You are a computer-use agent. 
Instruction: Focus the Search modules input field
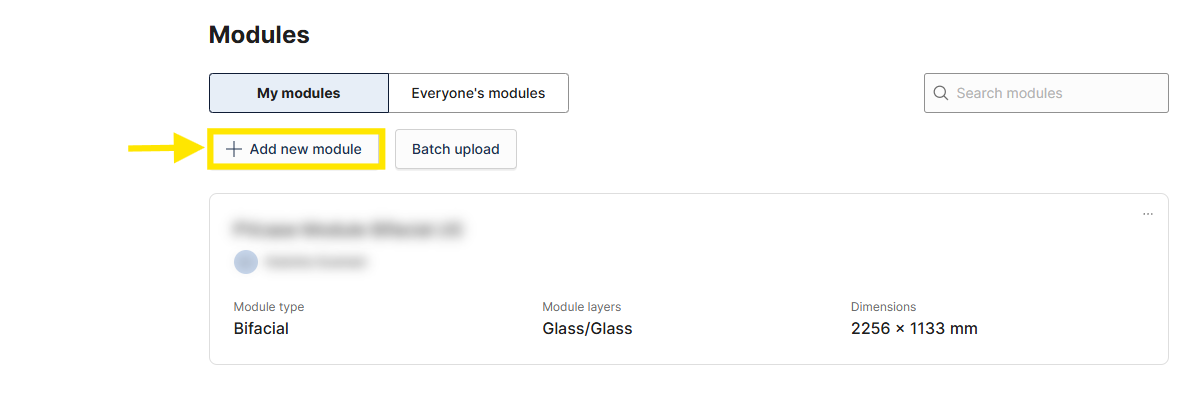(1046, 93)
